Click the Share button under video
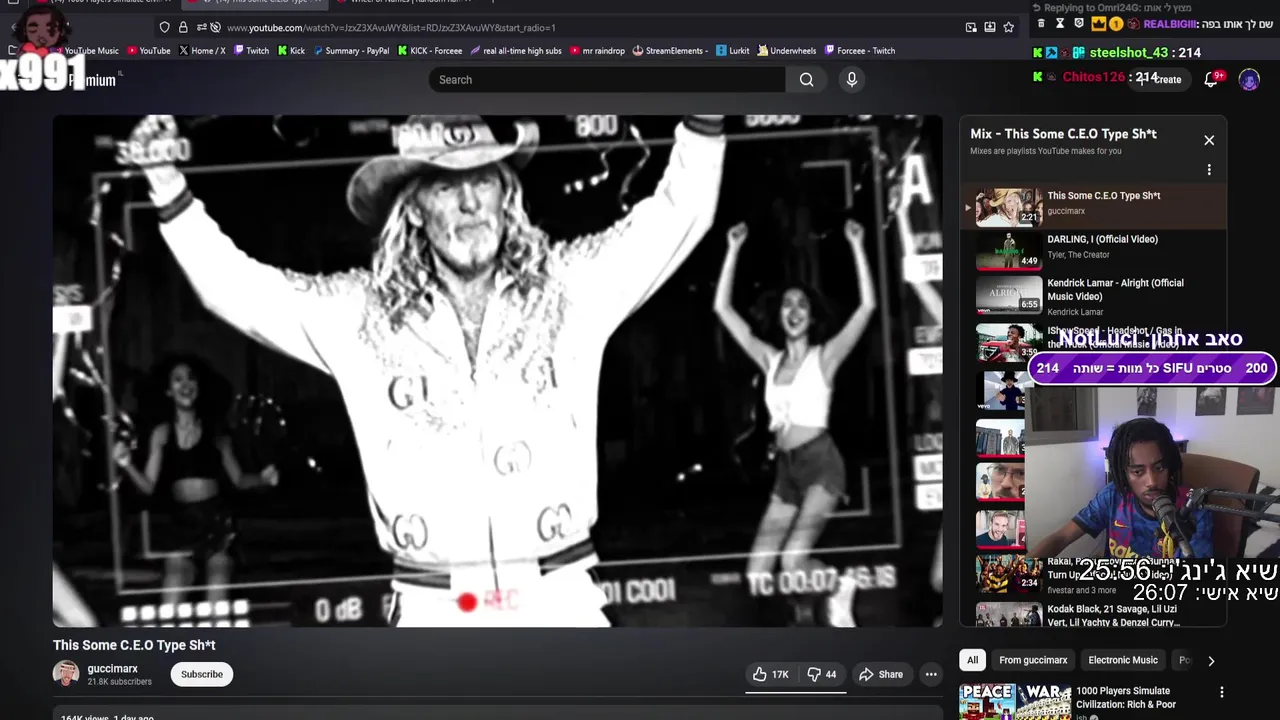 881,674
